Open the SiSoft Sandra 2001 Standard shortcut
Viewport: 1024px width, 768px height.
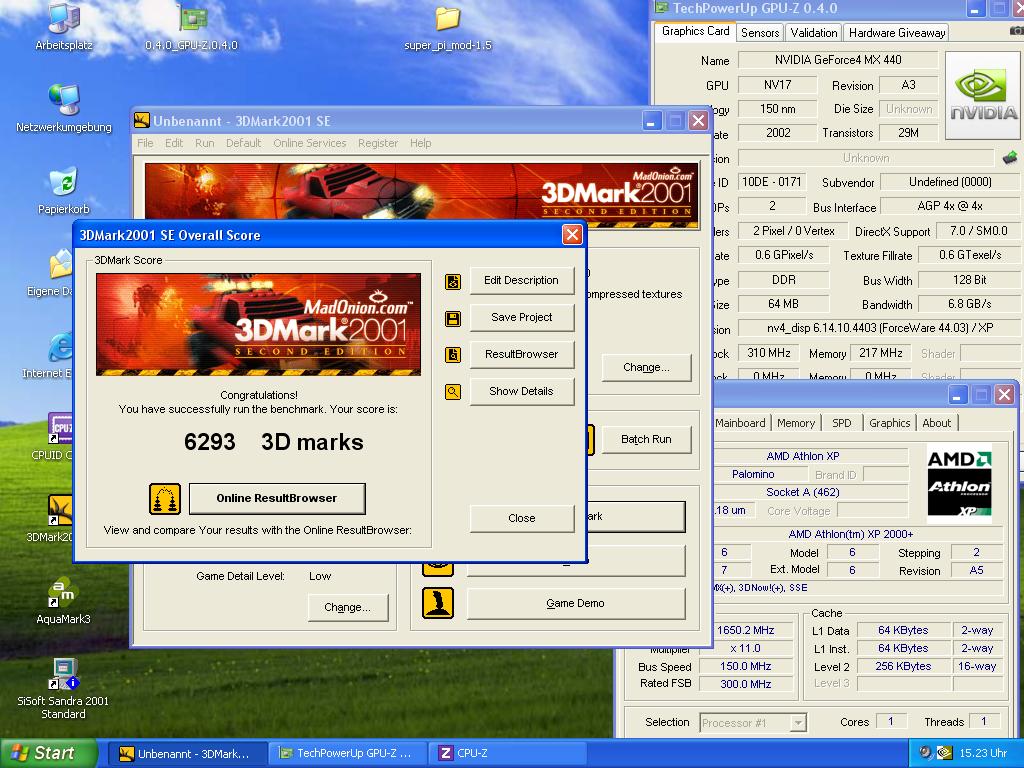click(x=63, y=675)
